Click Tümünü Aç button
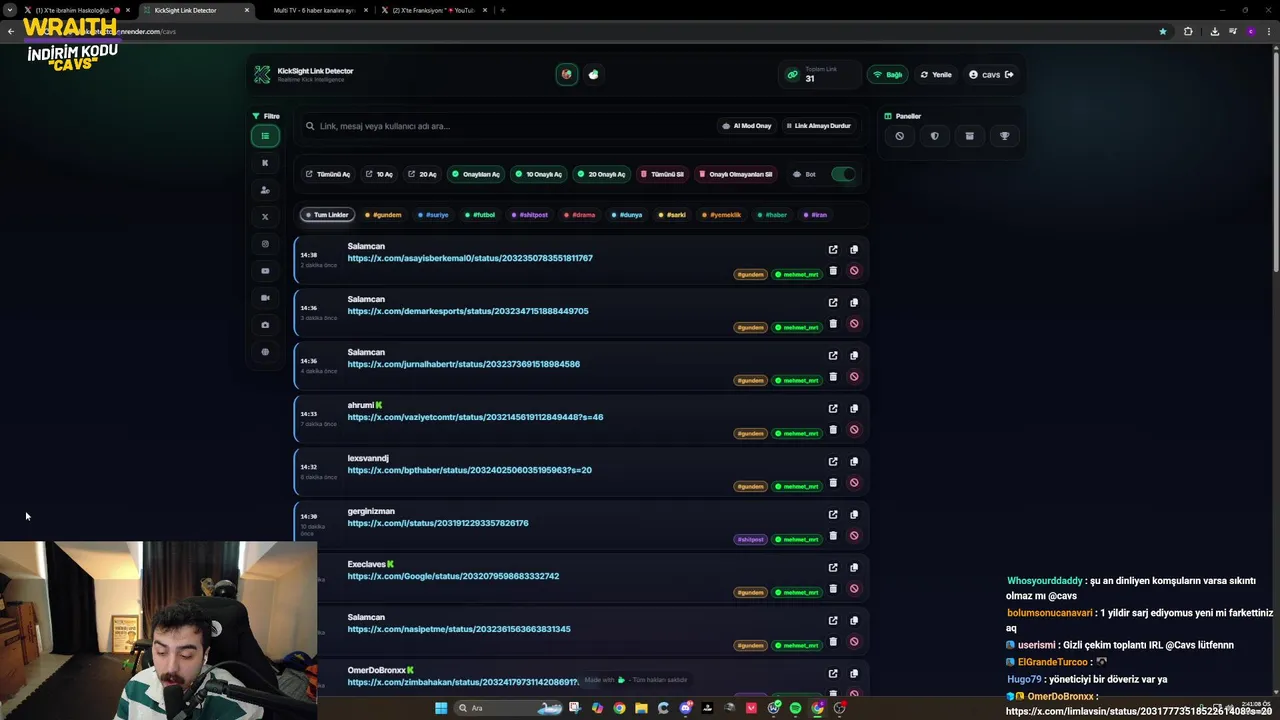1280x720 pixels. click(x=328, y=174)
